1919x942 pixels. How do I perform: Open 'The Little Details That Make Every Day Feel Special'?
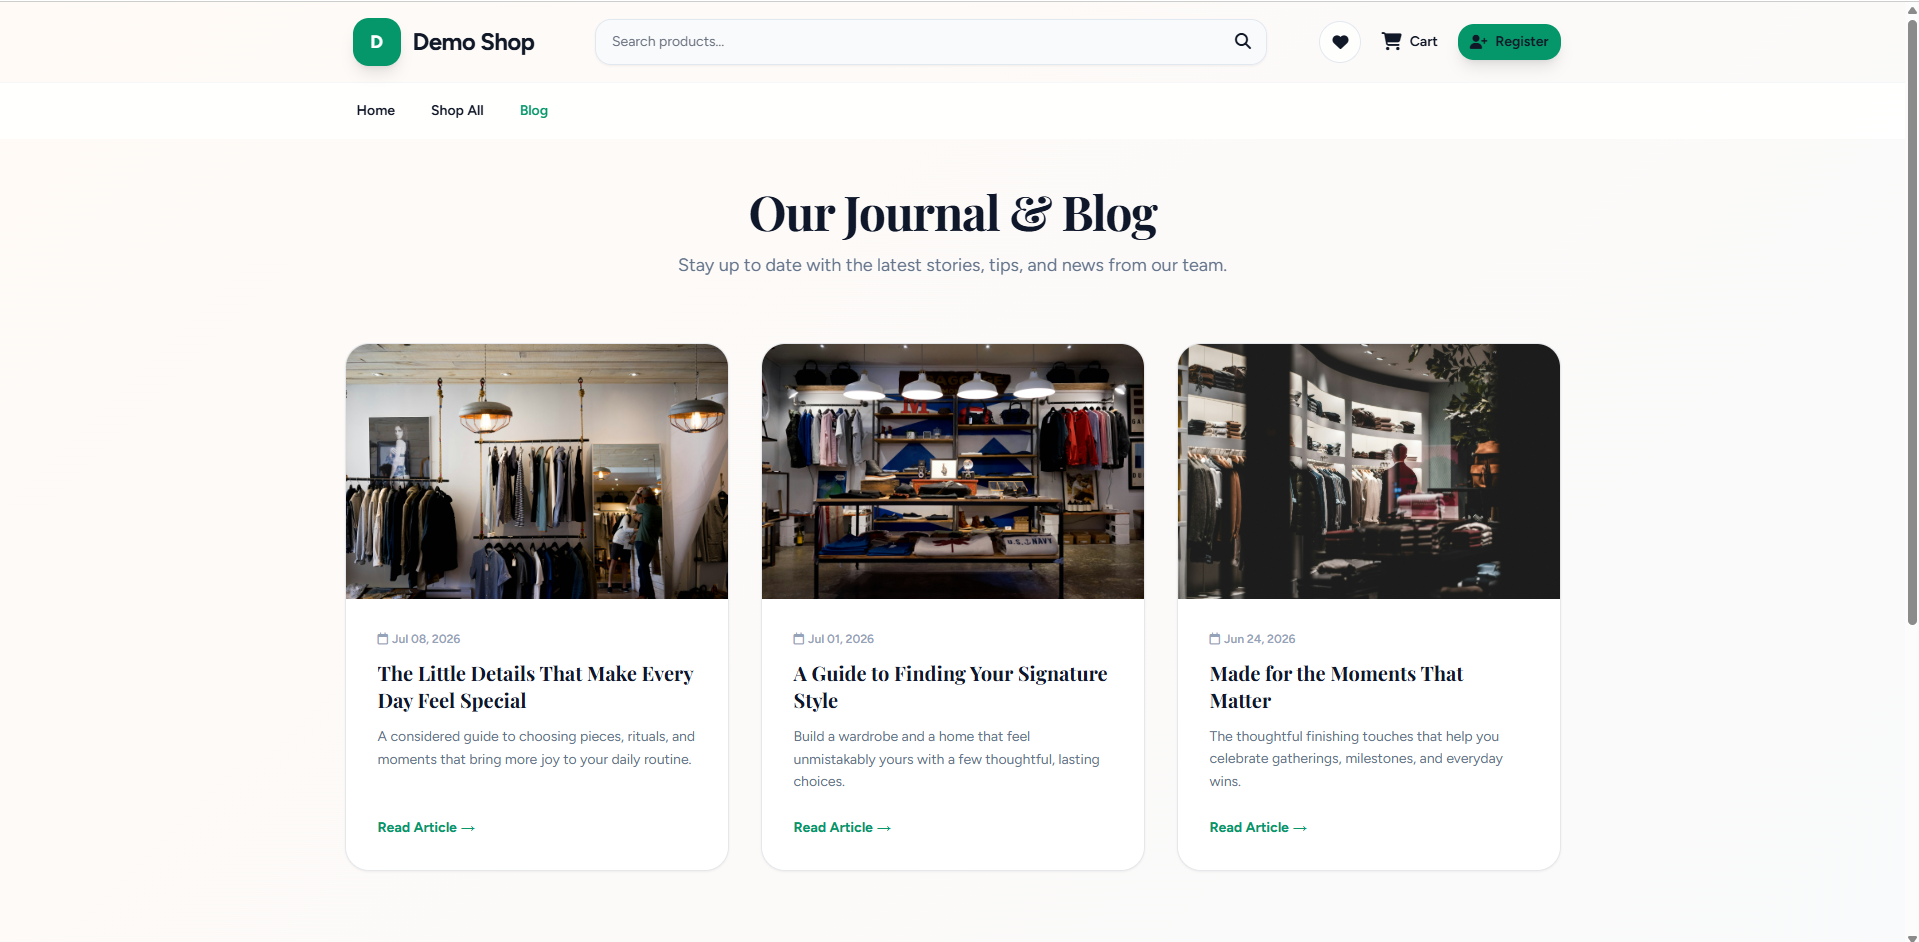pyautogui.click(x=535, y=687)
